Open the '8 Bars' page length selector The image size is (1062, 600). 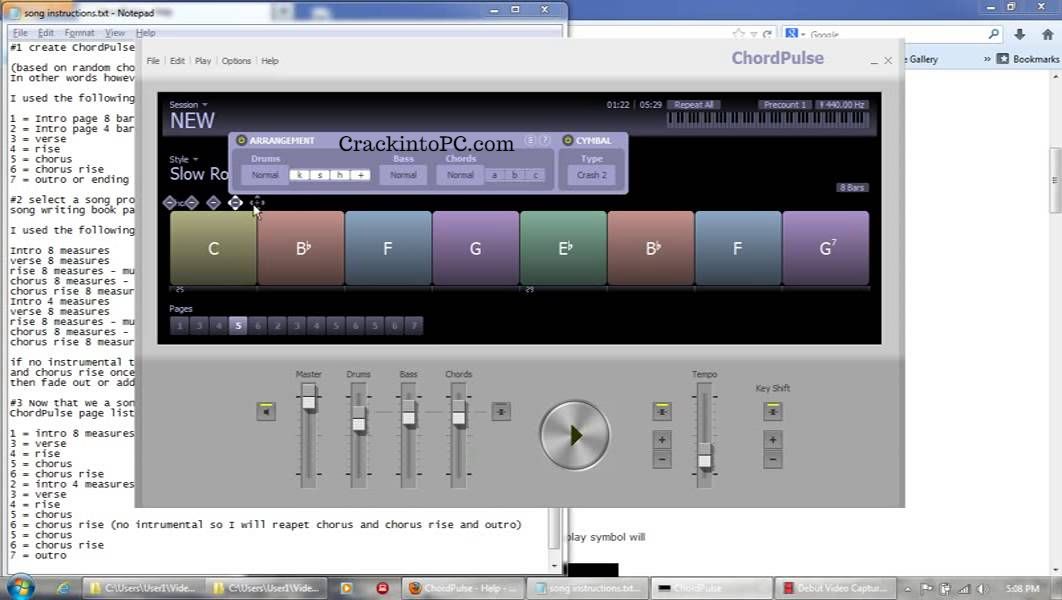click(x=852, y=188)
